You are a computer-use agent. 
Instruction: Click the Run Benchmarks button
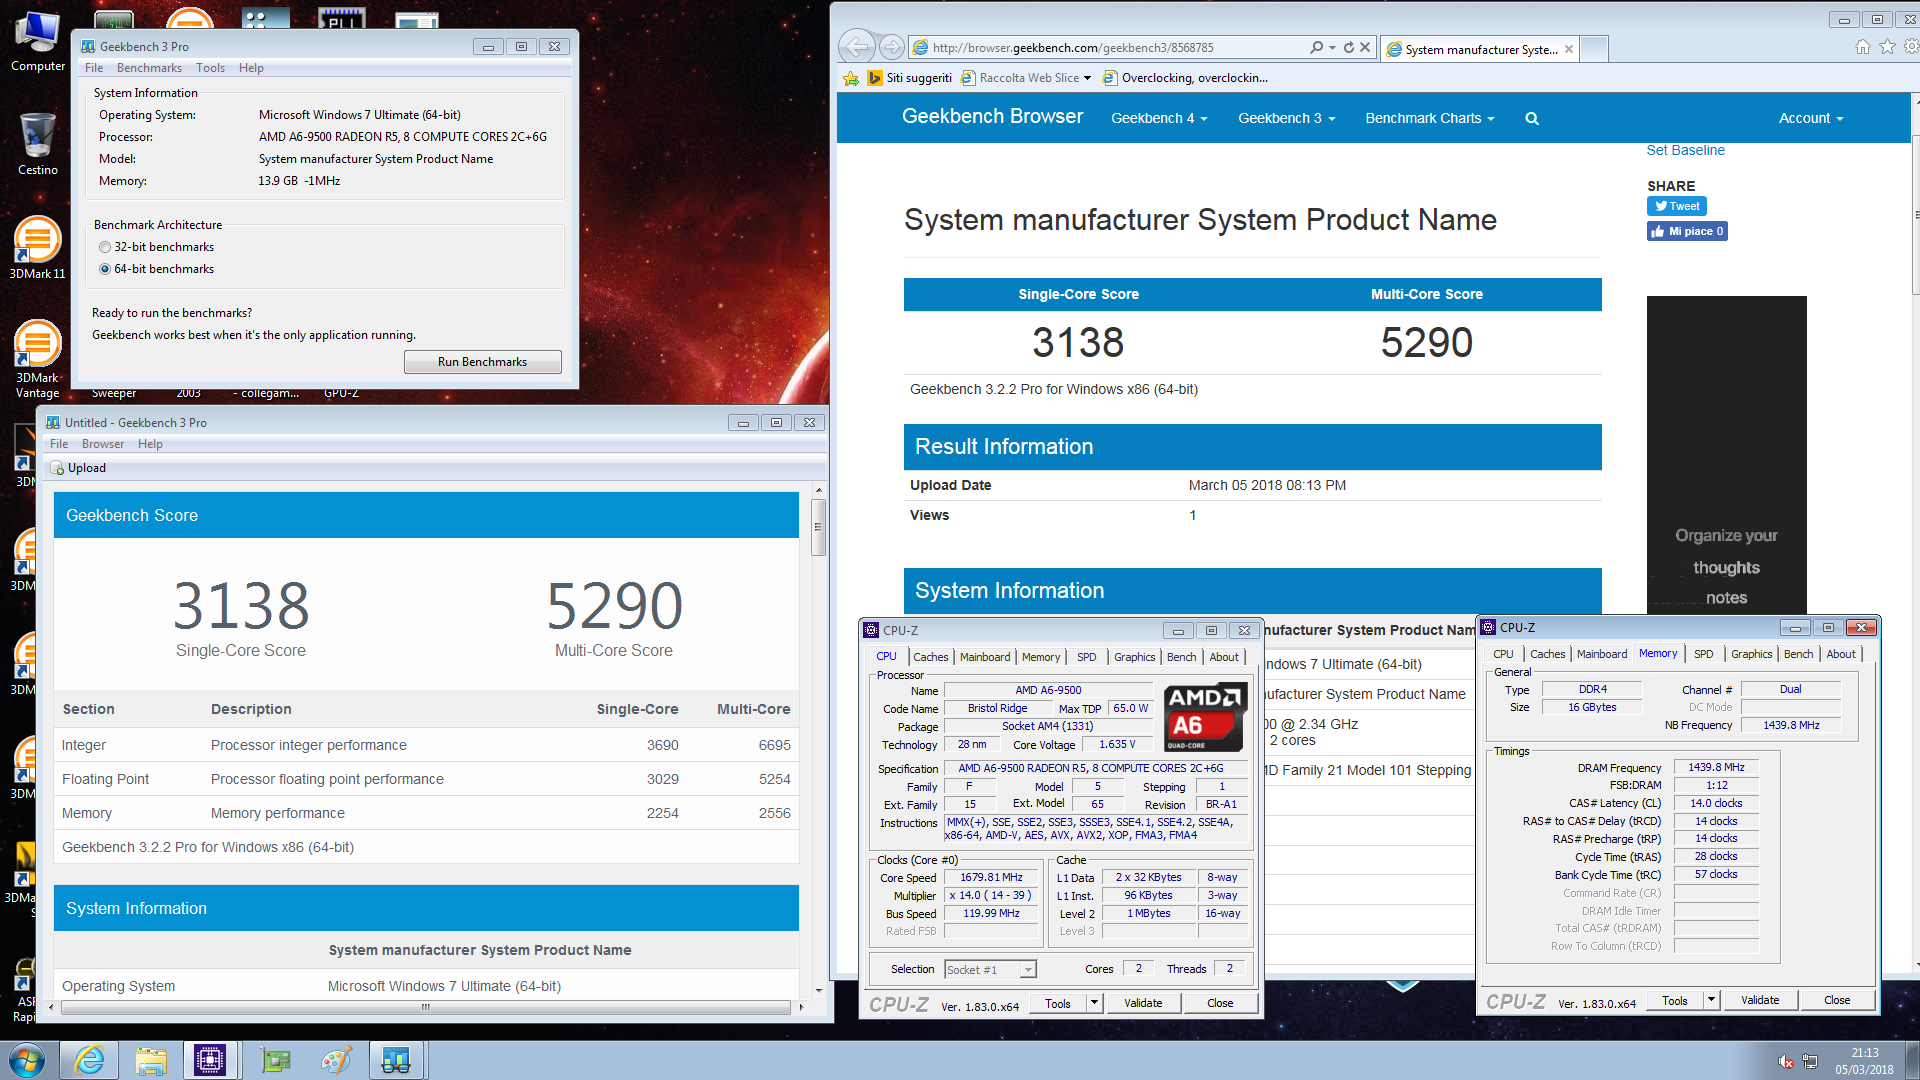tap(482, 362)
